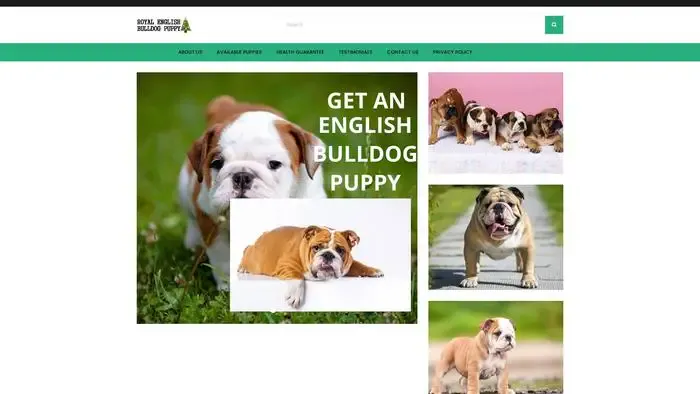This screenshot has height=394, width=700.
Task: Open the Privacy Policy page
Action: 452,52
